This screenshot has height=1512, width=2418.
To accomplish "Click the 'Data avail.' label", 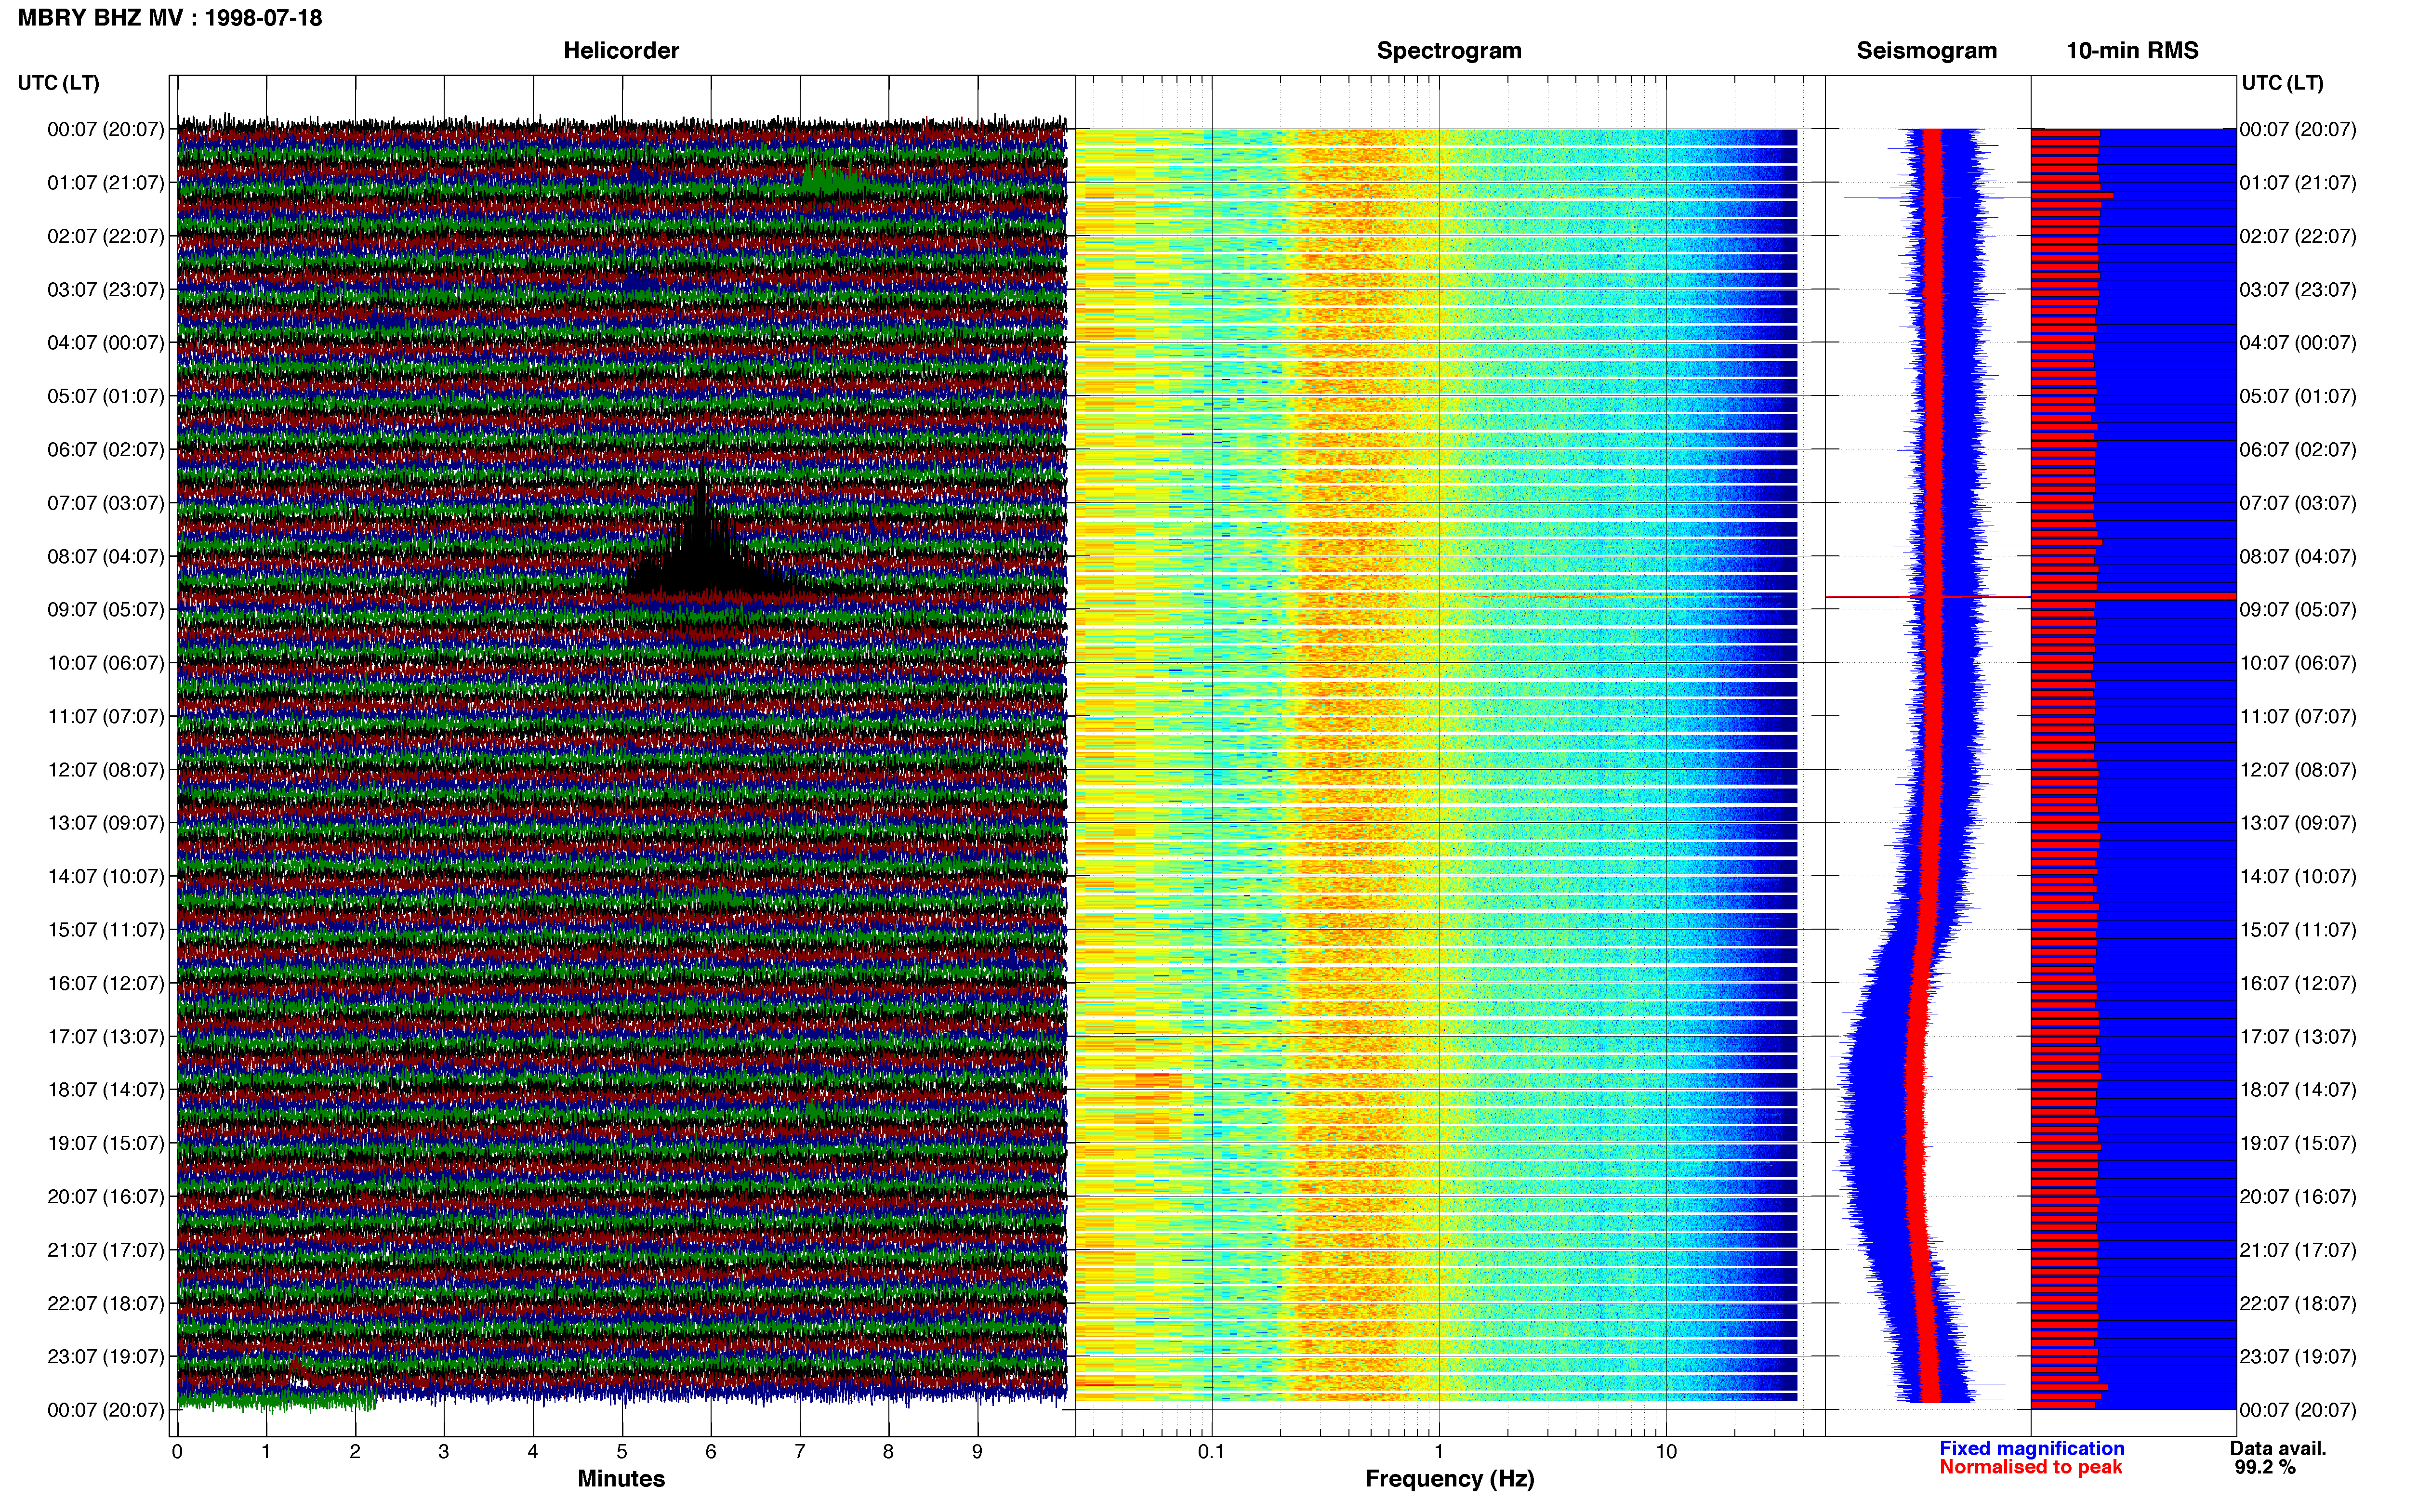I will coord(2278,1448).
